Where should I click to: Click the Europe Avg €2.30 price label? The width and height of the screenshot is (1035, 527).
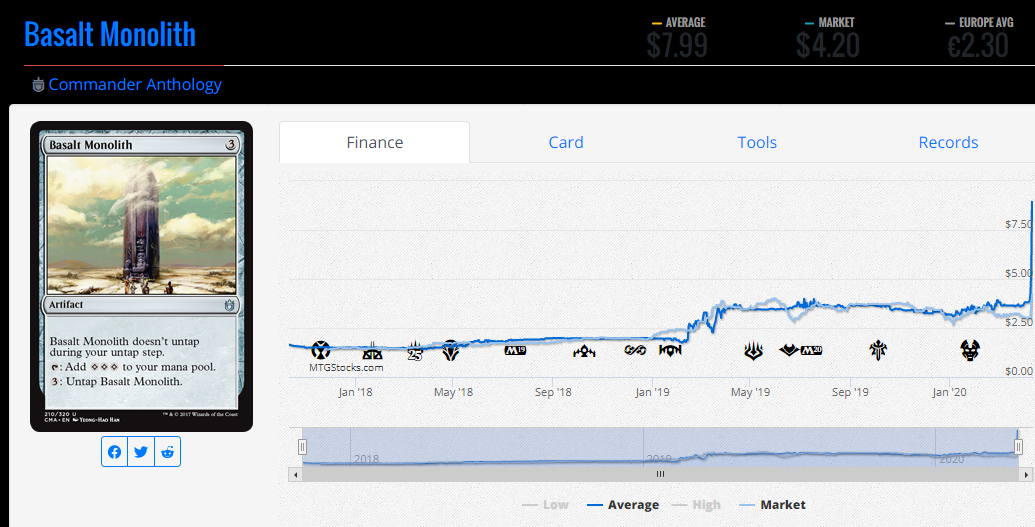coord(978,39)
